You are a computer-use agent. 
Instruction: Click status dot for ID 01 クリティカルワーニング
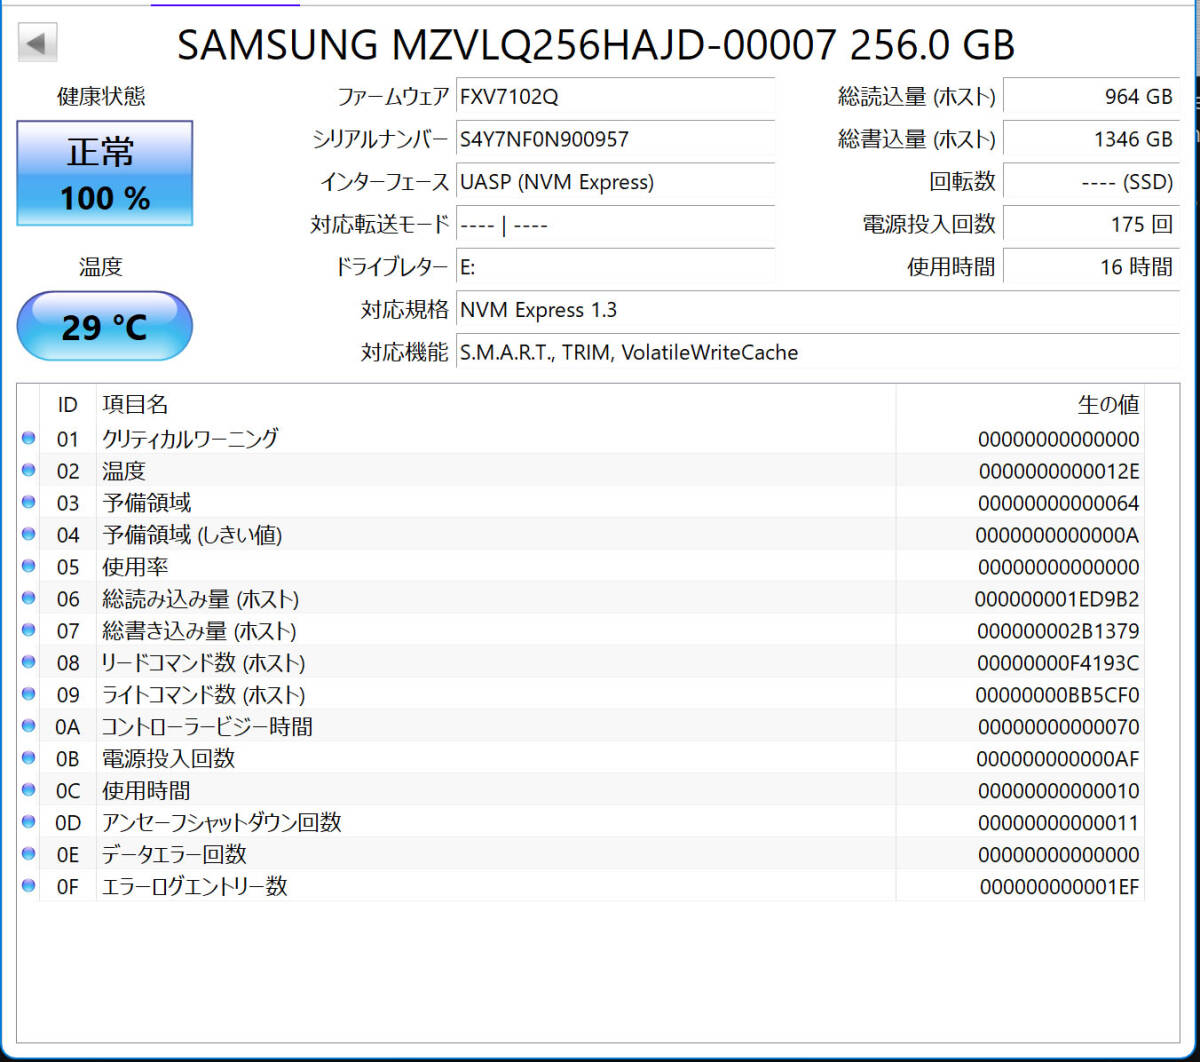pos(28,438)
